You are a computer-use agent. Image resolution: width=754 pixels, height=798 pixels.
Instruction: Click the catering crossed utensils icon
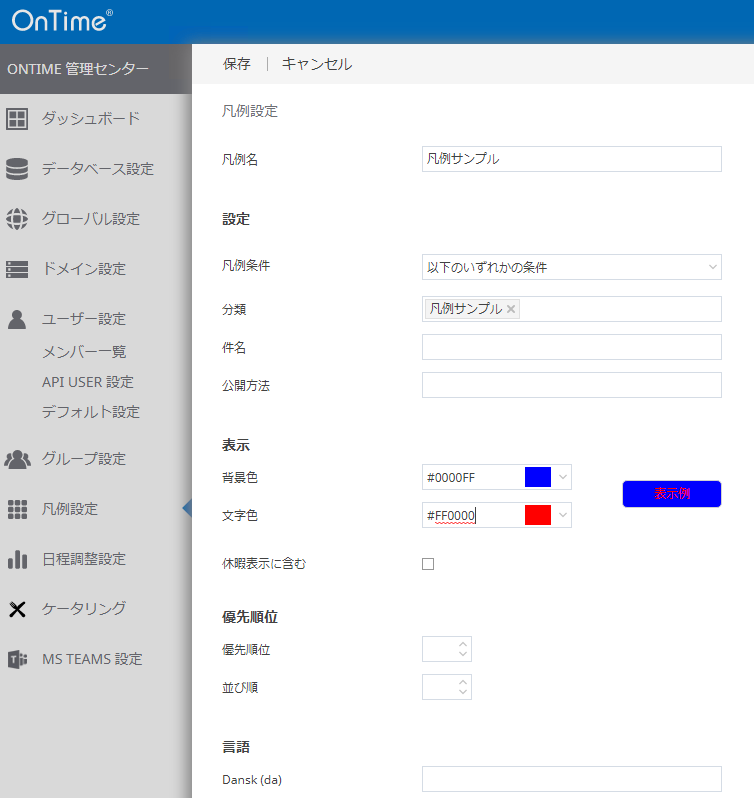tap(17, 609)
